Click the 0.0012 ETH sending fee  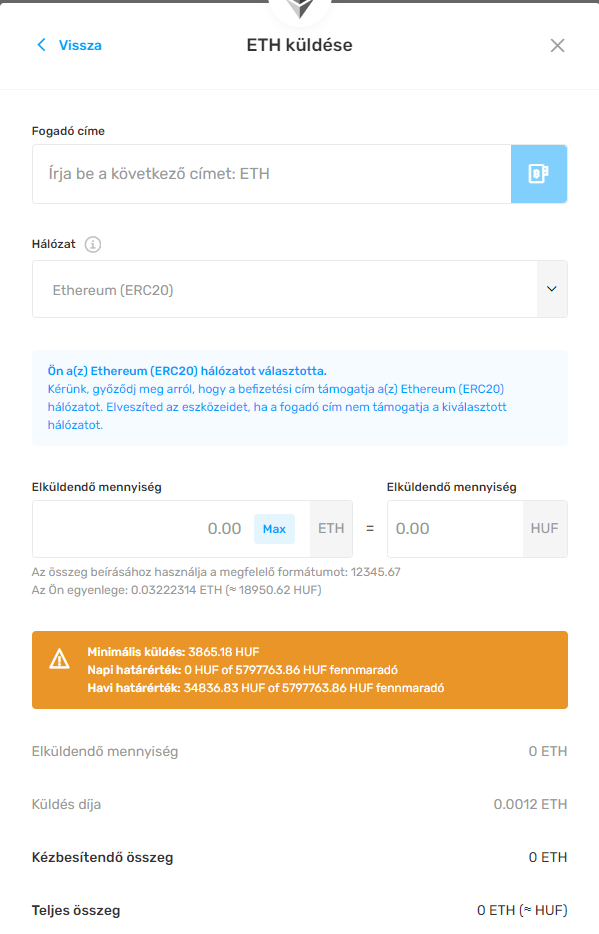pyautogui.click(x=530, y=804)
